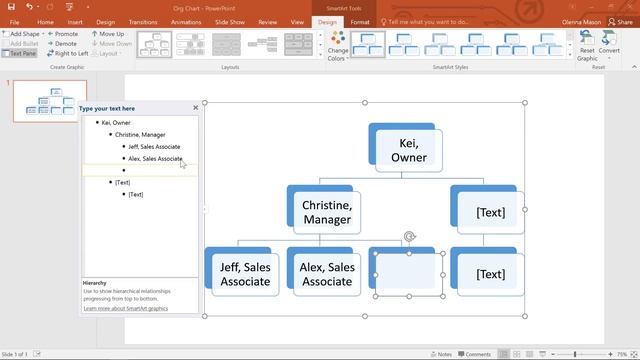Expand the Layouts gallery more arrow
Image resolution: width=640 pixels, height=360 pixels.
pos(320,54)
